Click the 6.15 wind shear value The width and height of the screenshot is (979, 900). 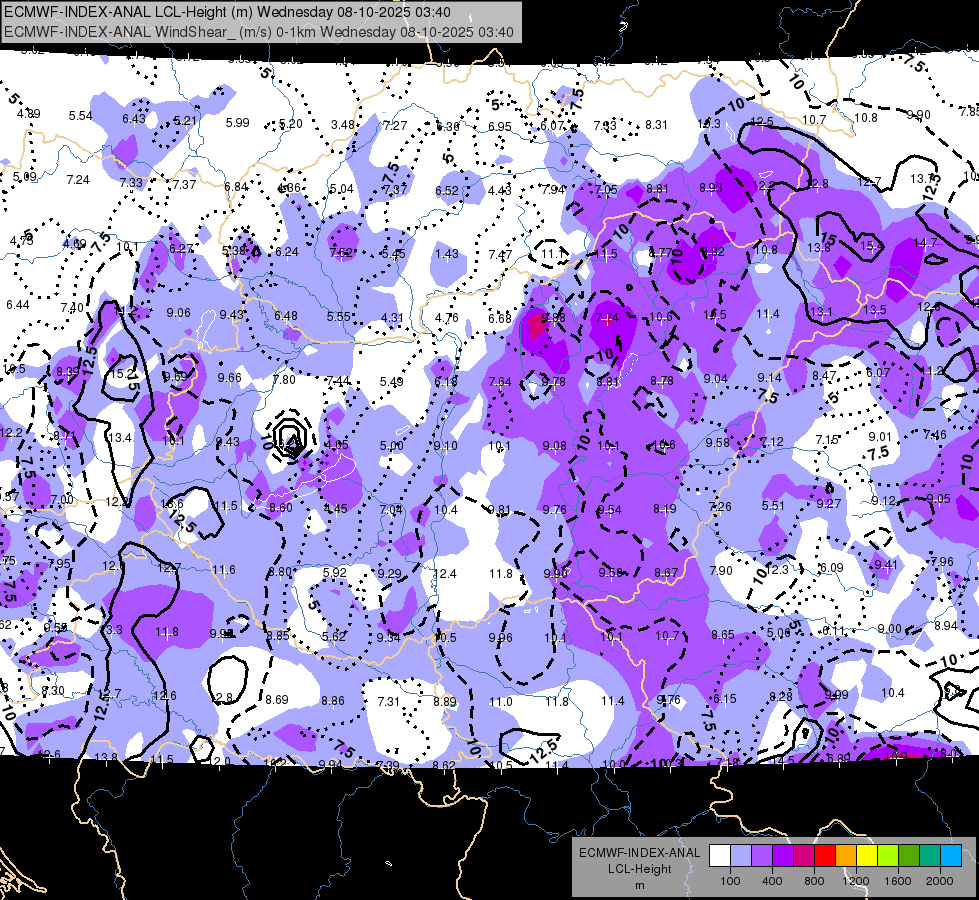[725, 699]
